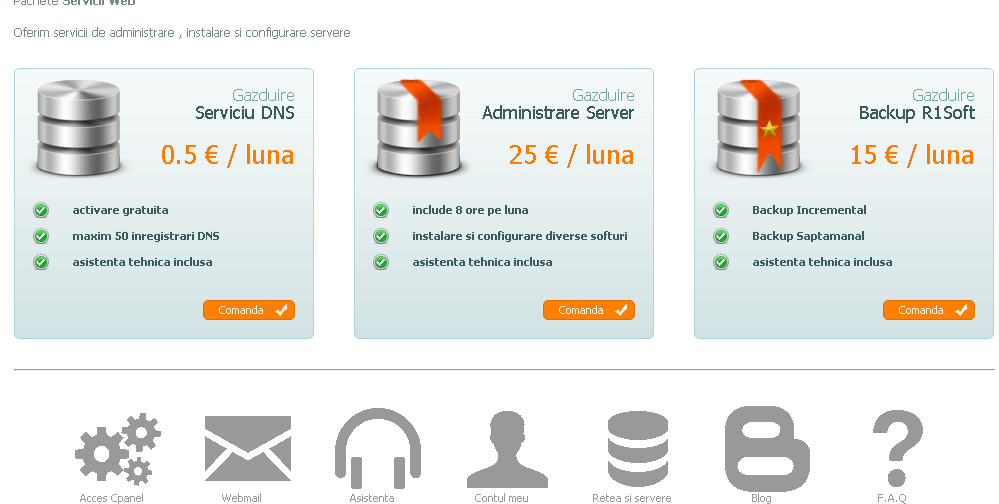Screen dimensions: 999x504
Task: Click the text Backup Incremental
Action: click(x=809, y=210)
